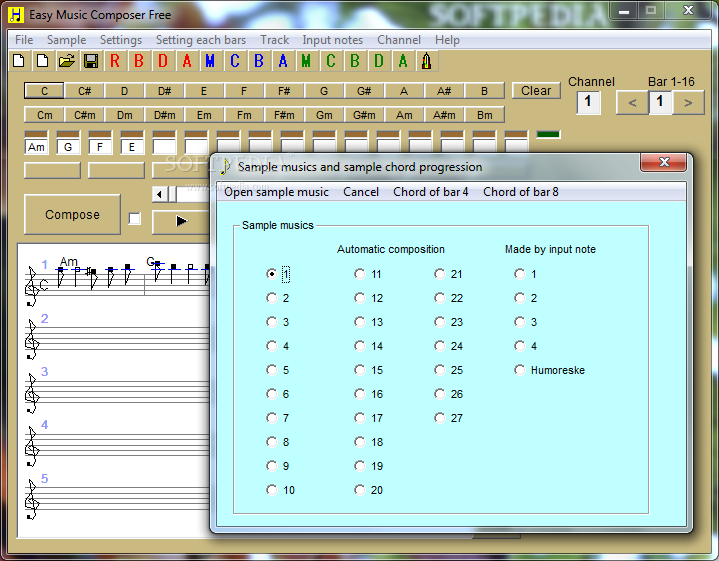Click the blue B toolbar icon
Screen dimensions: 719x561
[259, 61]
